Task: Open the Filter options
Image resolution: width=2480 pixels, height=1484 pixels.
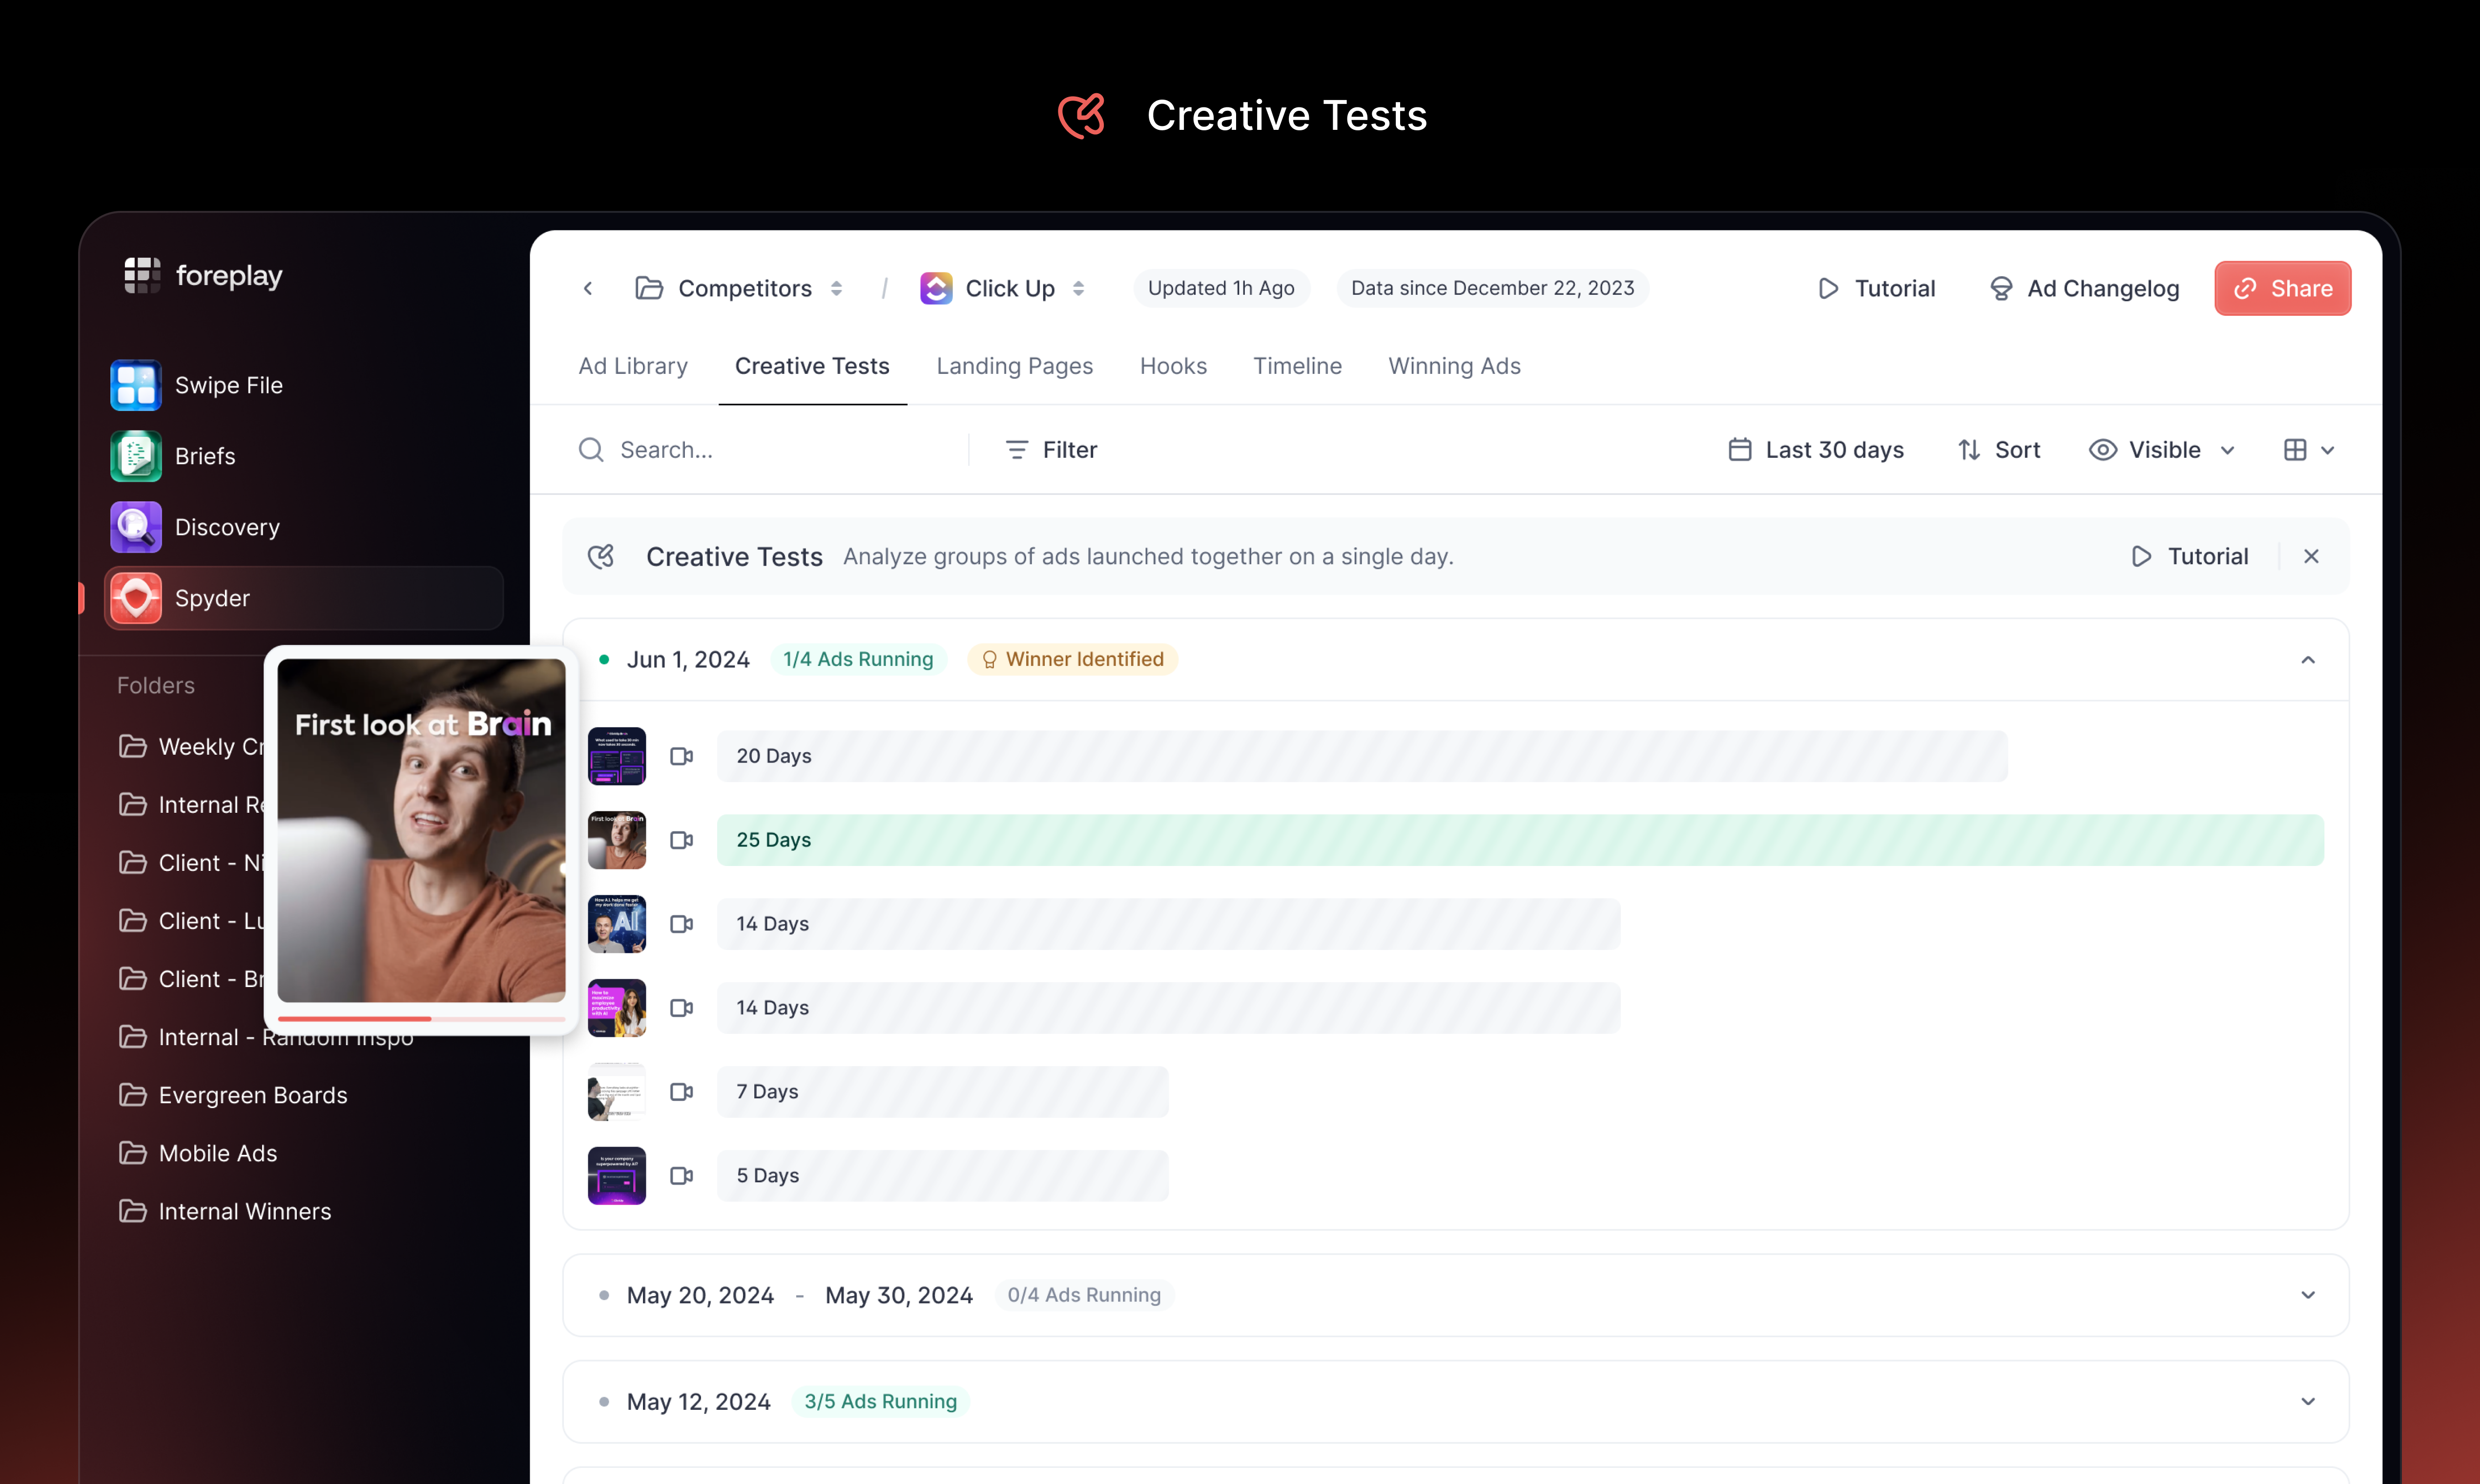Action: 1051,450
